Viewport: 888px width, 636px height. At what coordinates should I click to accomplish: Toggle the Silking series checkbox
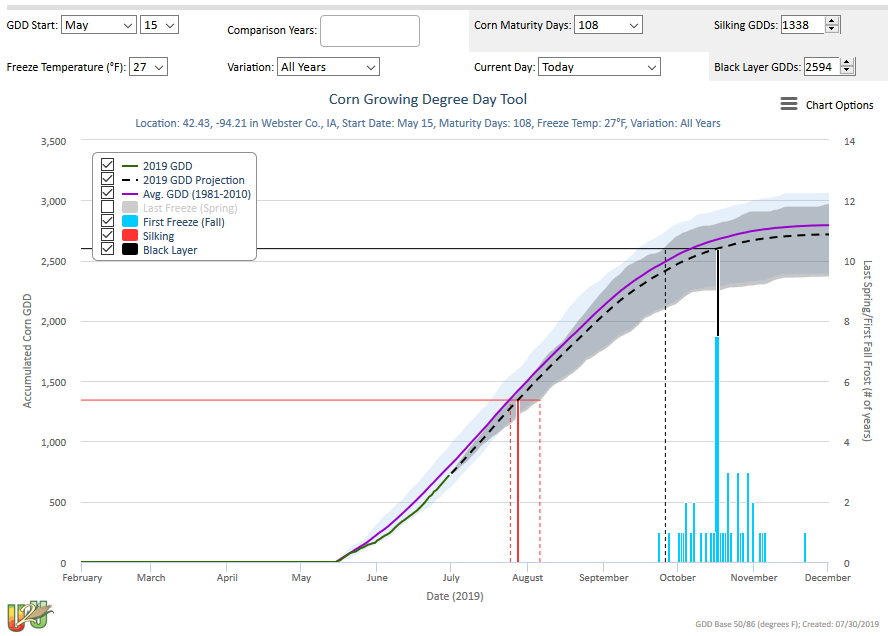click(x=108, y=236)
